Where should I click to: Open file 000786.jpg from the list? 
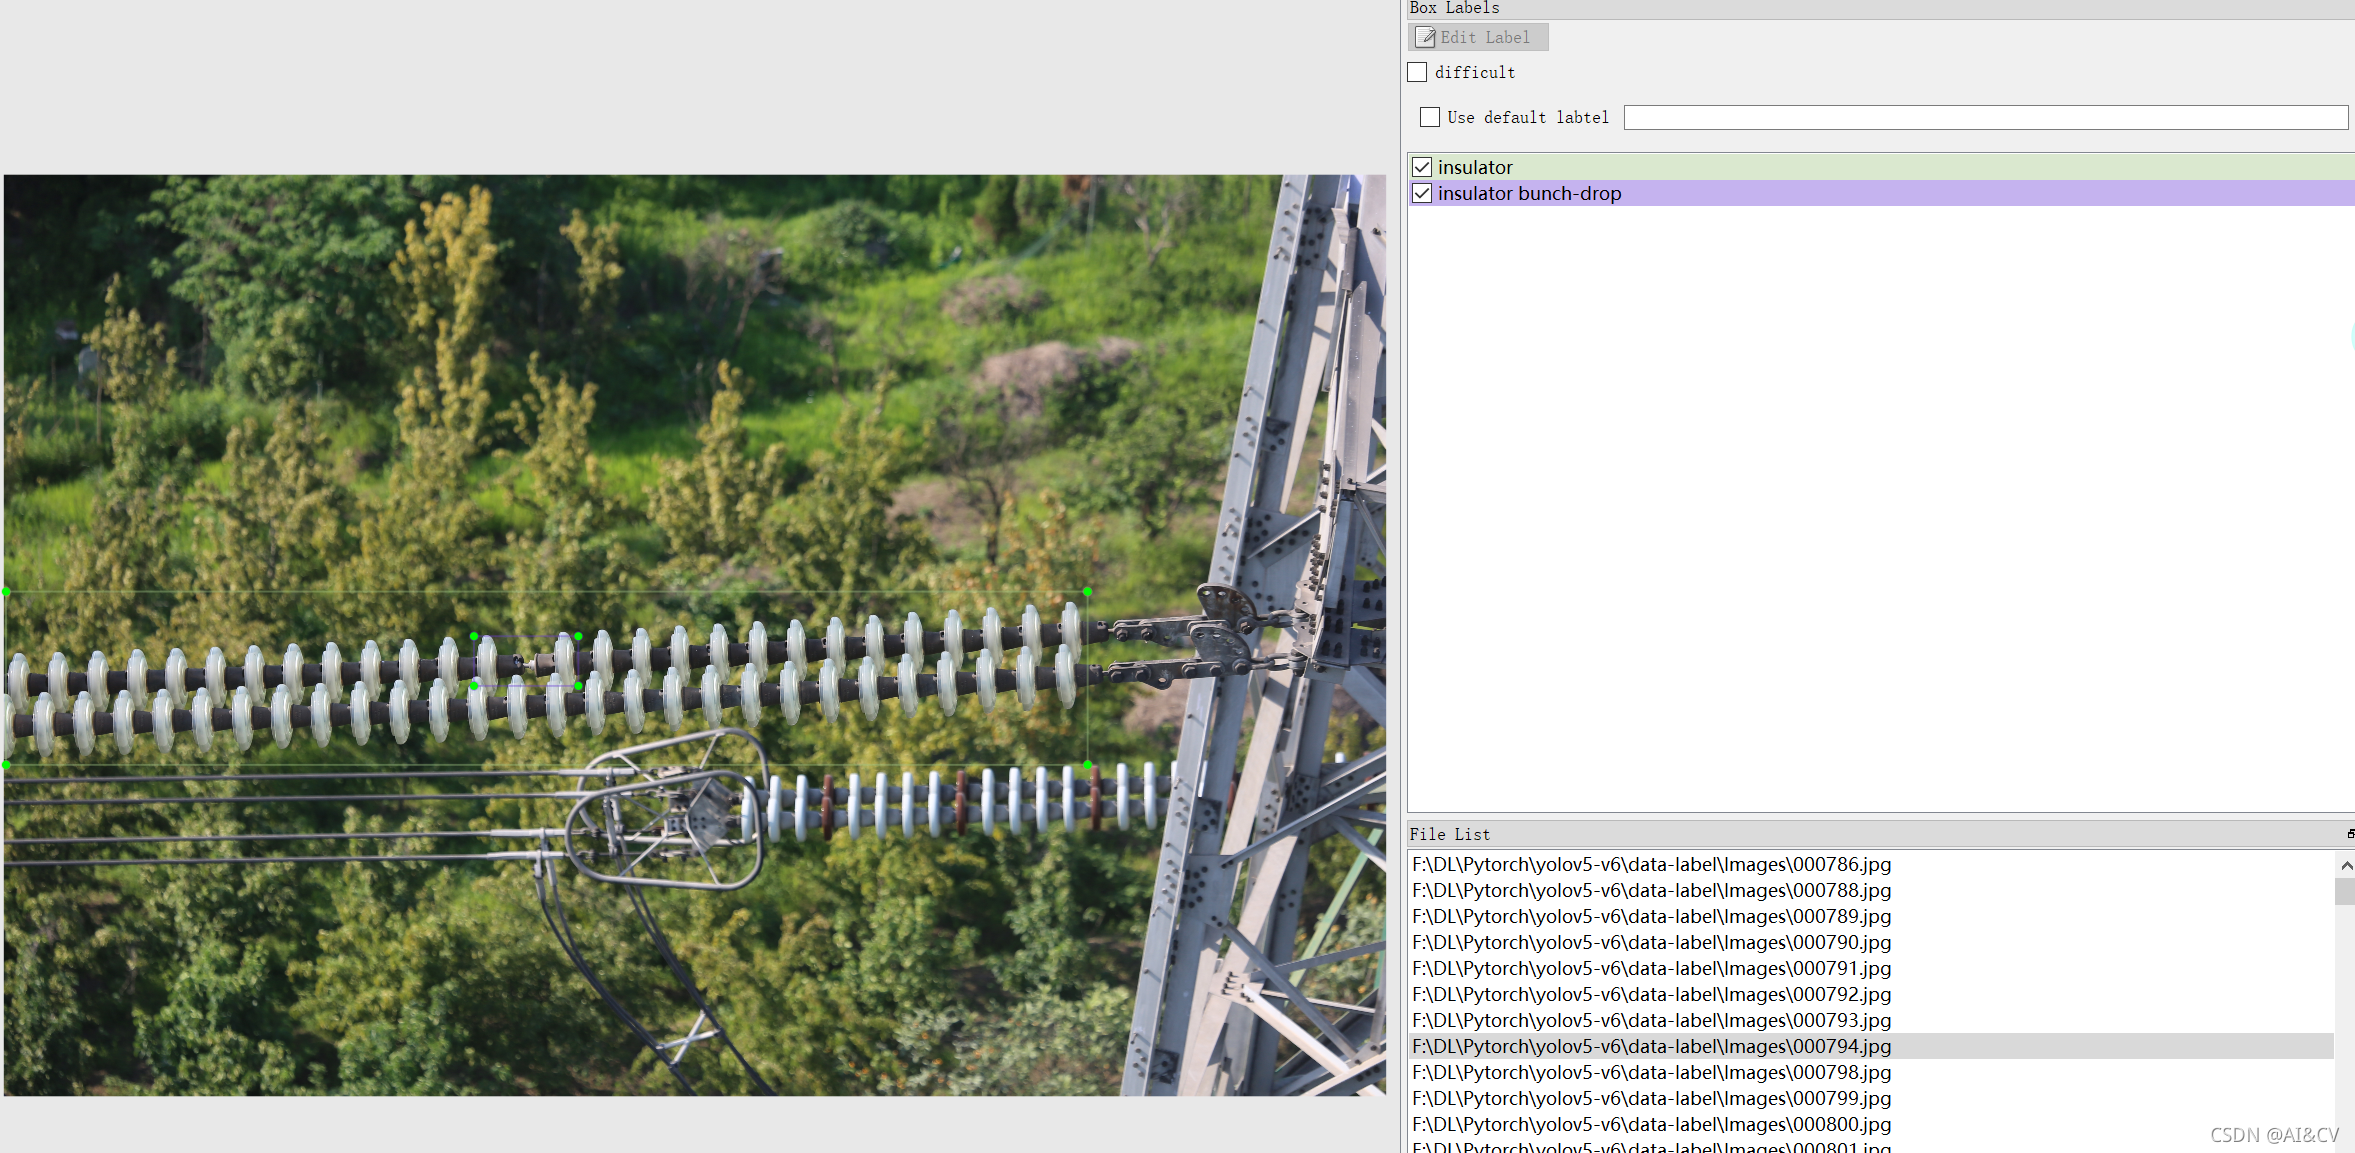coord(1651,864)
